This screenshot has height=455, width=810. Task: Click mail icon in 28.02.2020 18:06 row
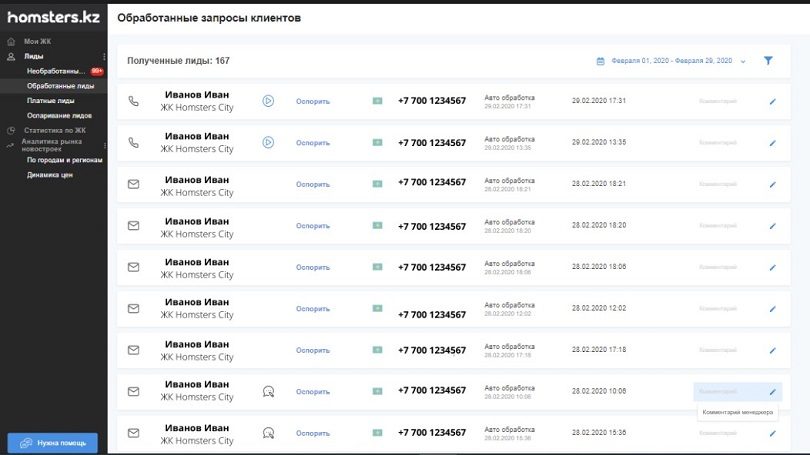pos(133,267)
